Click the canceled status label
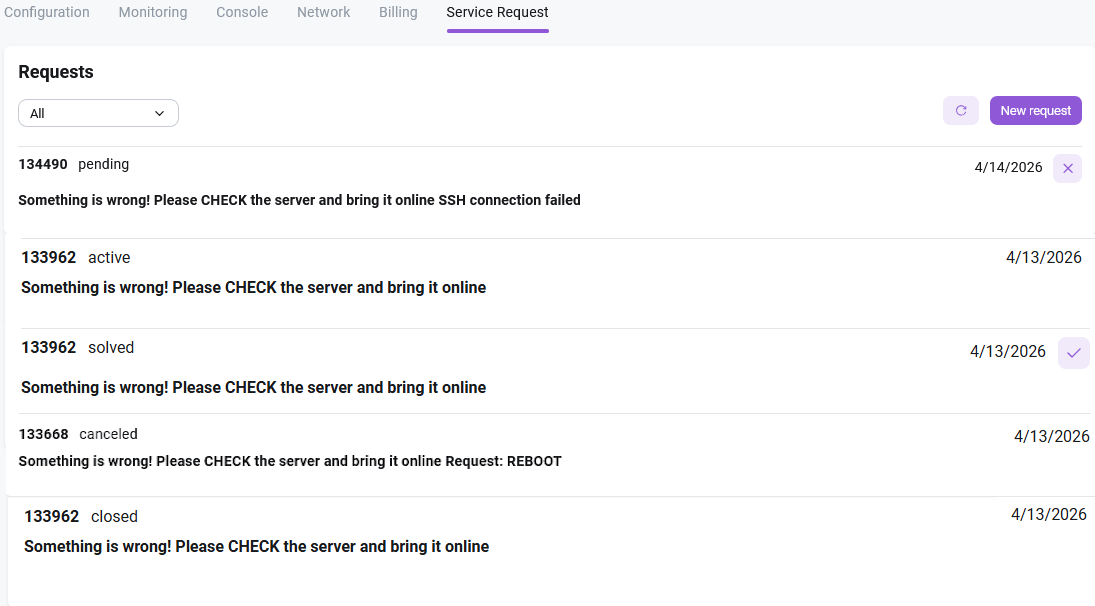 [108, 434]
